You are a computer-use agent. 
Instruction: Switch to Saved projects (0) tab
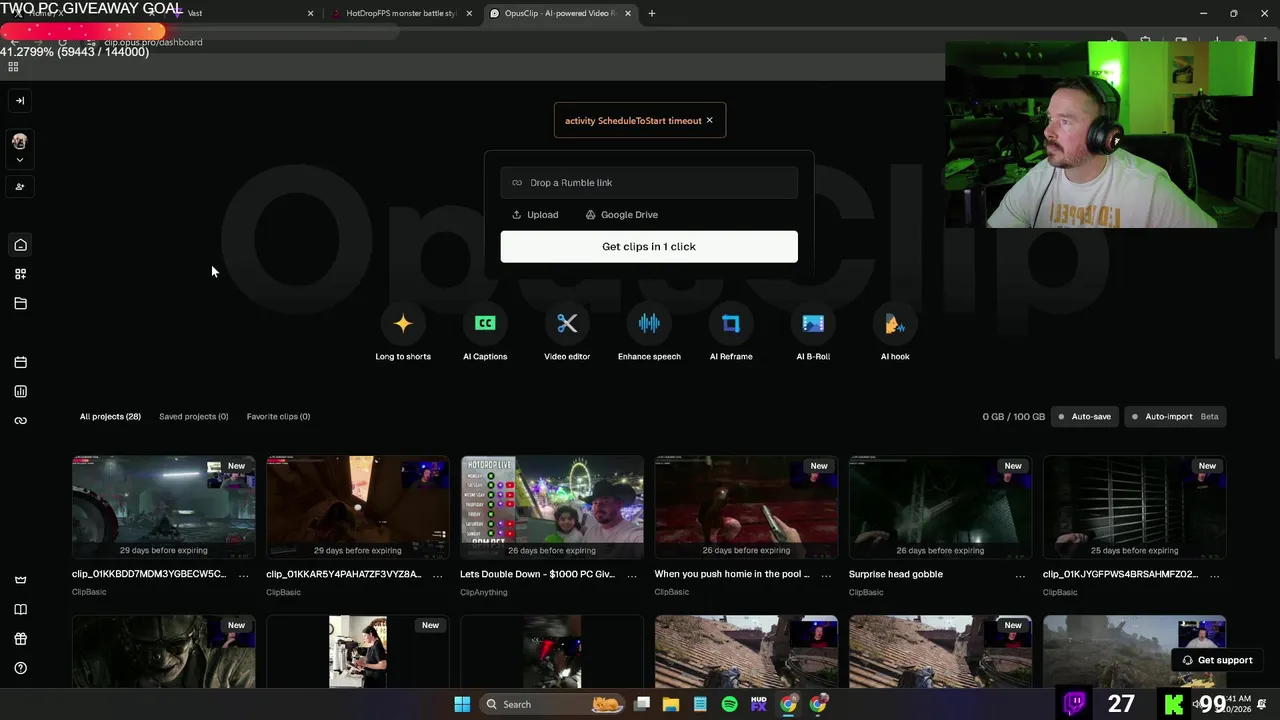tap(193, 416)
